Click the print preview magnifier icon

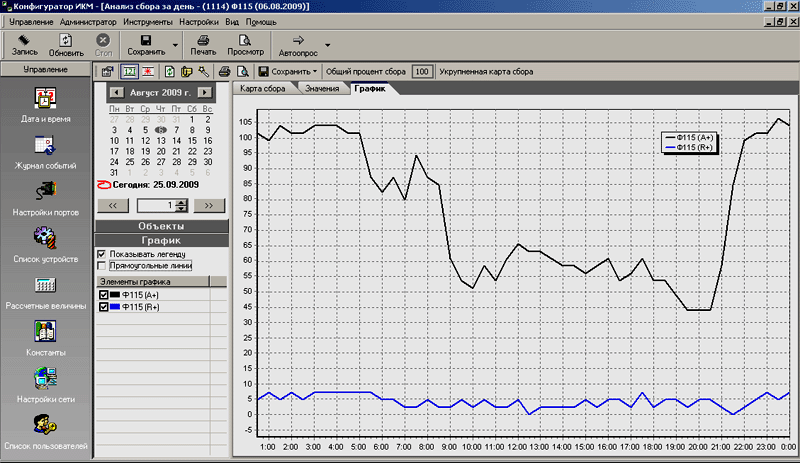click(243, 72)
